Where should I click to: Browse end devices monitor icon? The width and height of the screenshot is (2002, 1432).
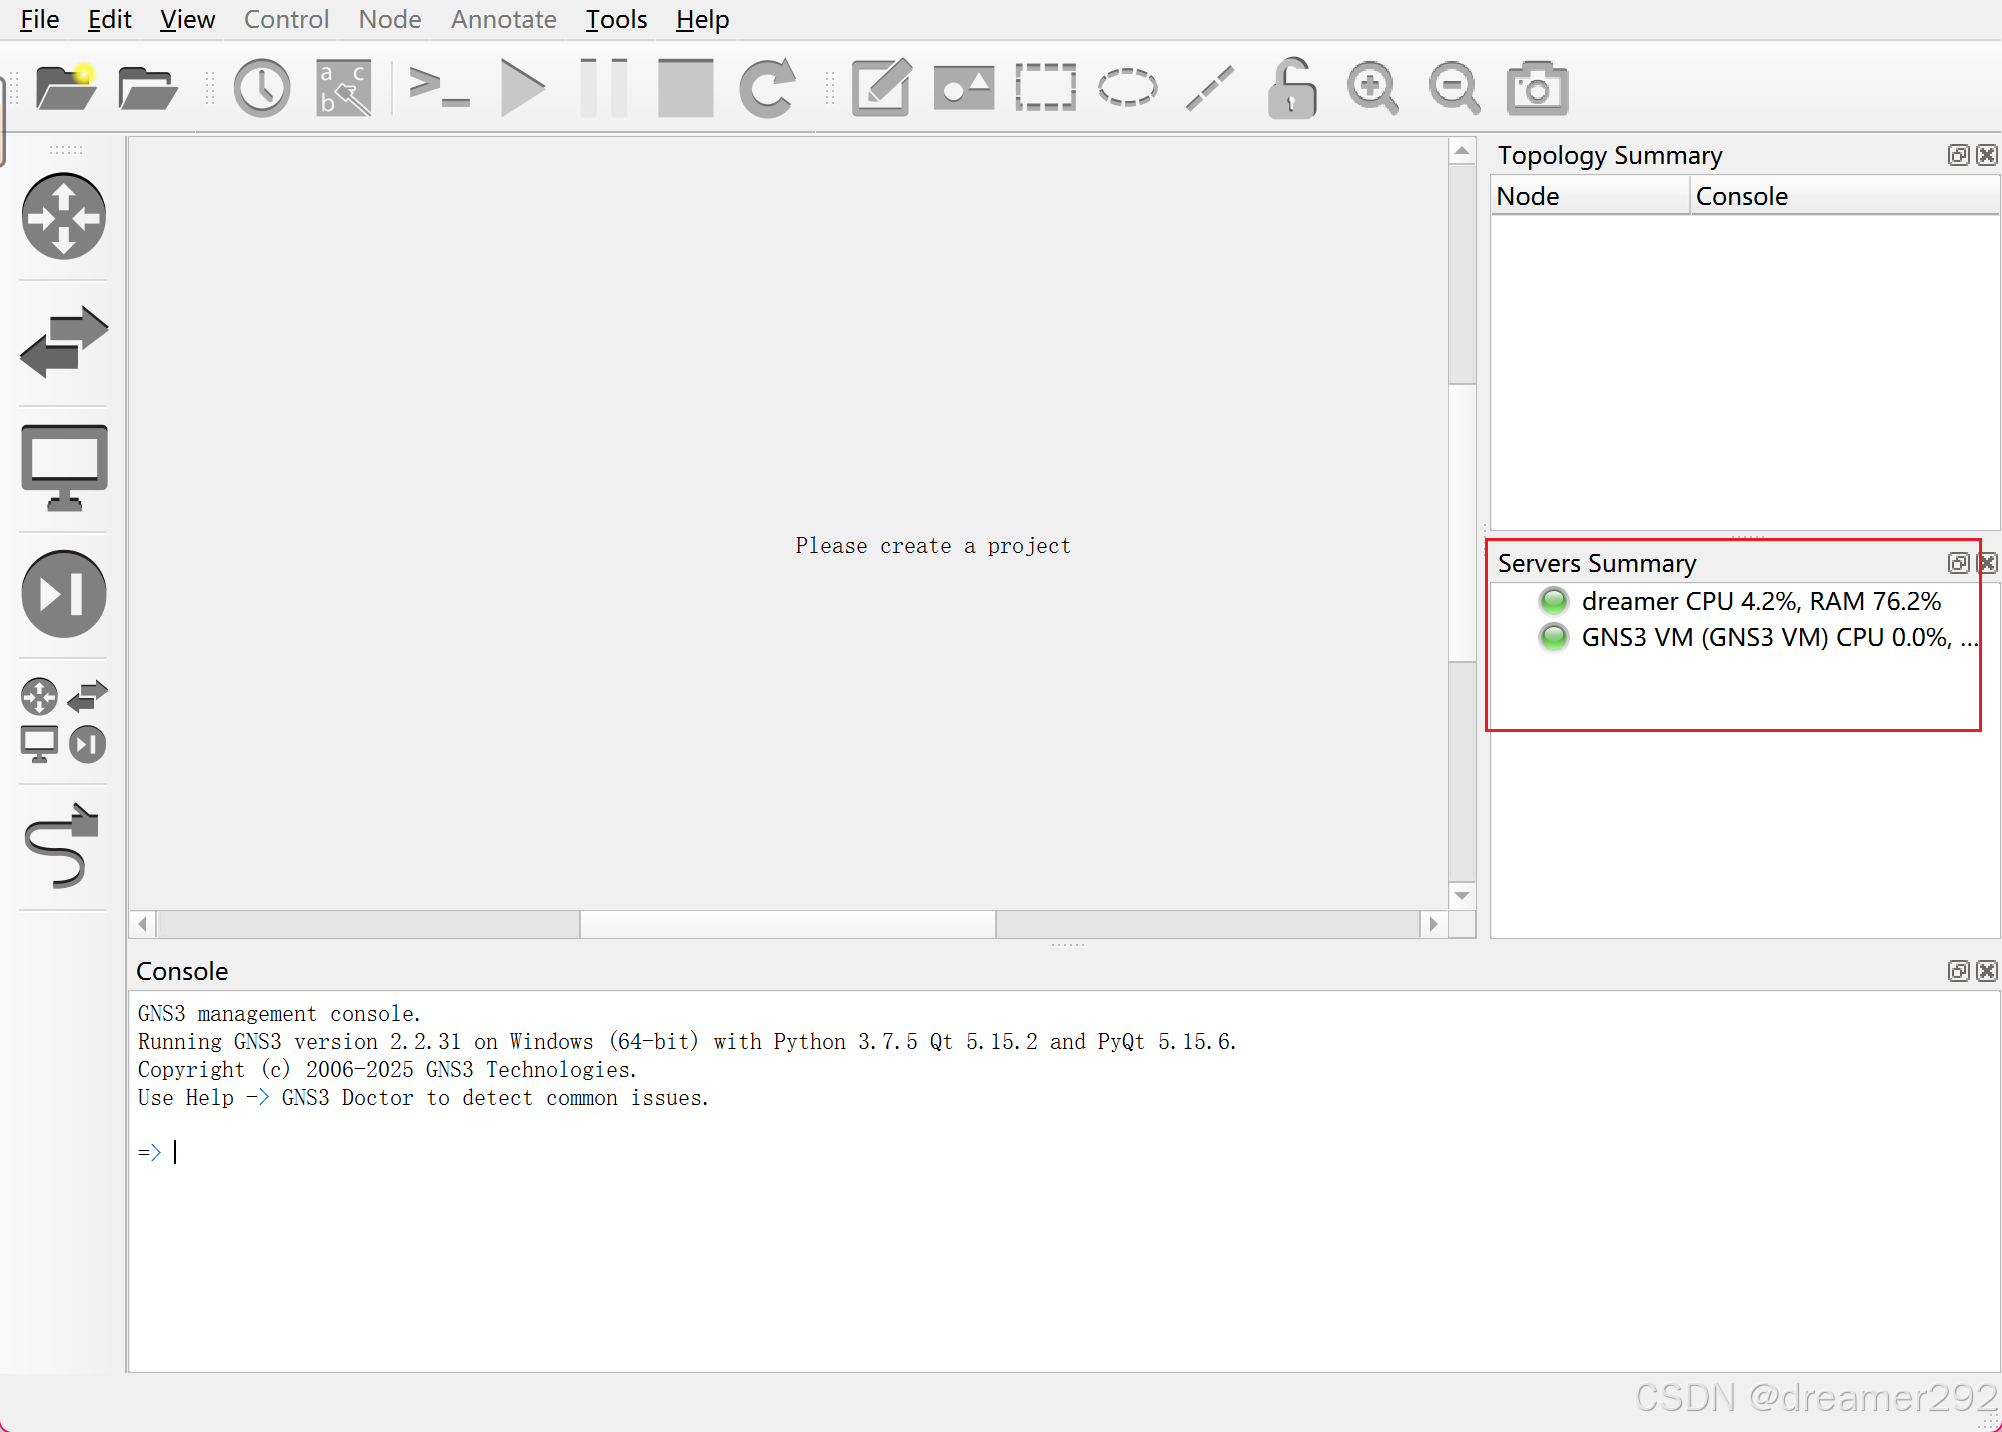(x=64, y=467)
